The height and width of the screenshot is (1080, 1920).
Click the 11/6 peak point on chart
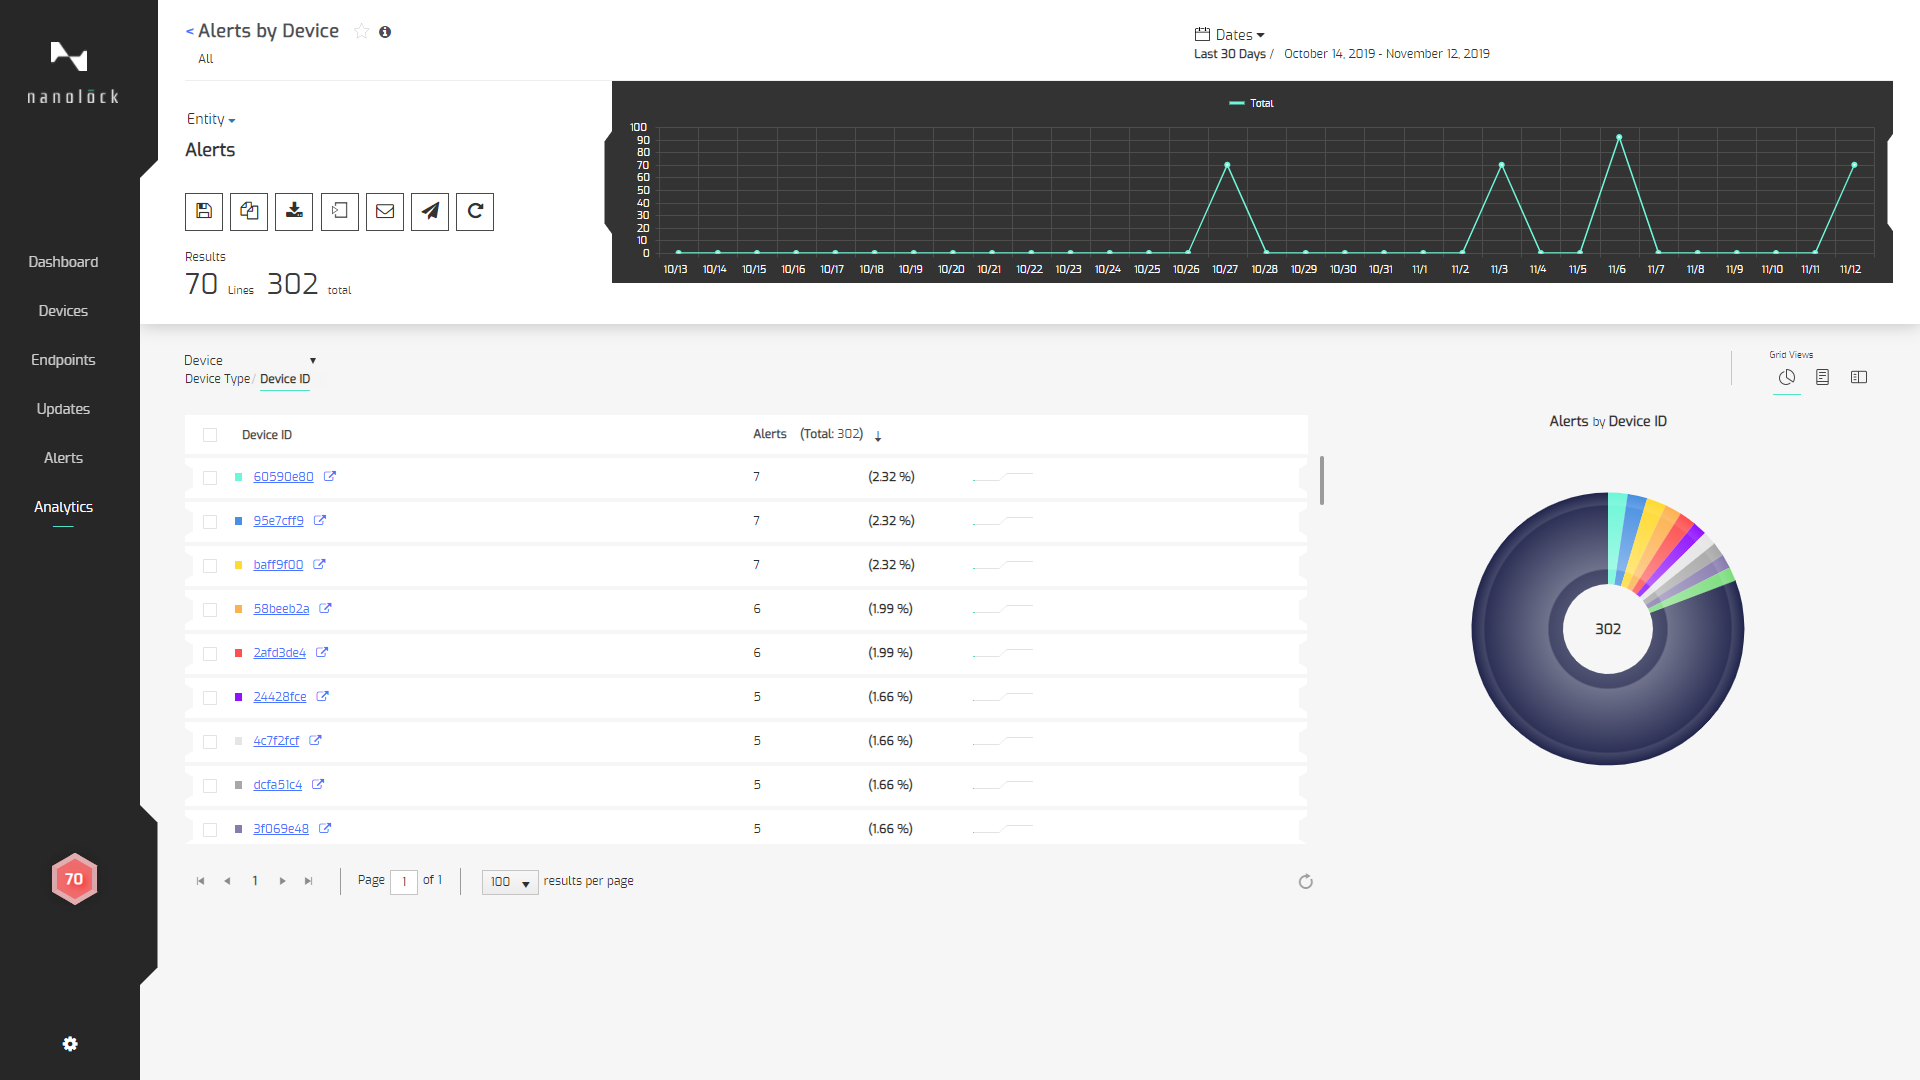(x=1619, y=137)
